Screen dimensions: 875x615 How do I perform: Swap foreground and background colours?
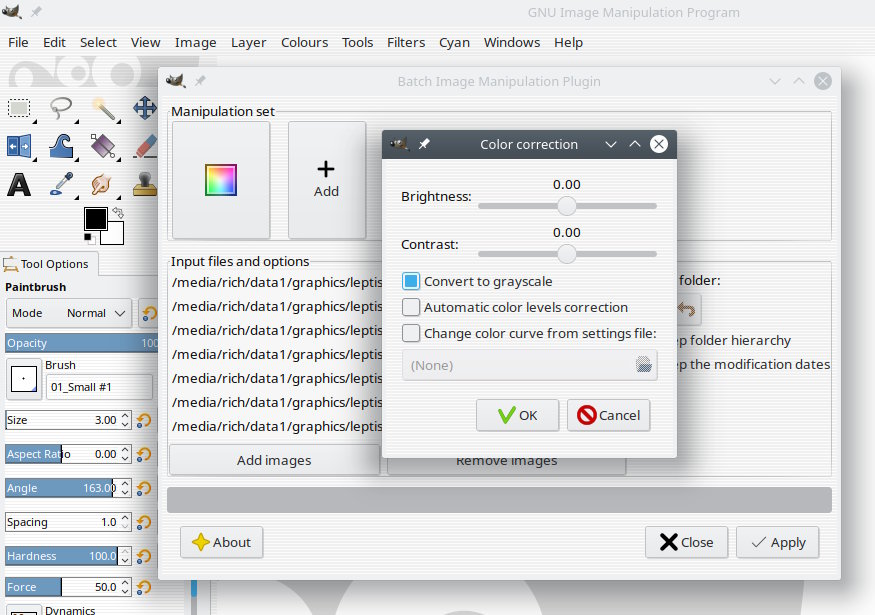[x=118, y=213]
